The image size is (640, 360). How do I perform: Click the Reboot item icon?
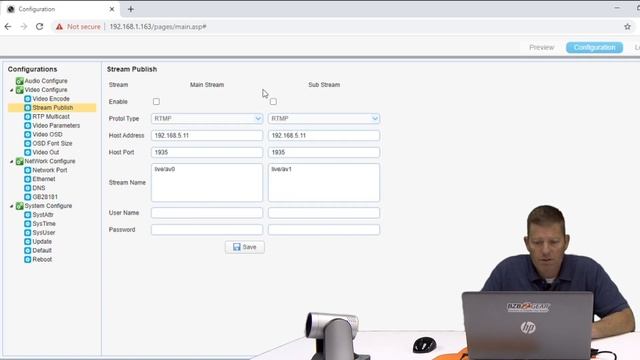pyautogui.click(x=27, y=260)
